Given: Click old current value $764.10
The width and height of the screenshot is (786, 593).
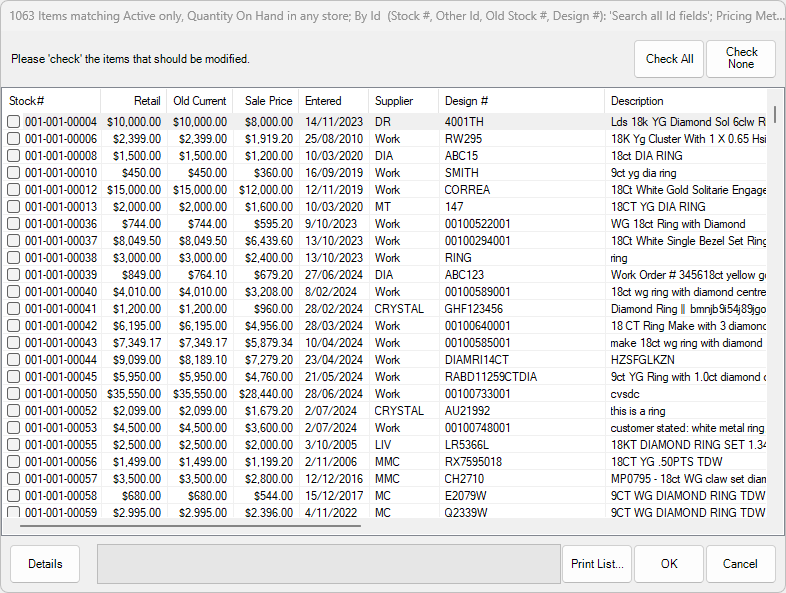Looking at the screenshot, I should (207, 275).
